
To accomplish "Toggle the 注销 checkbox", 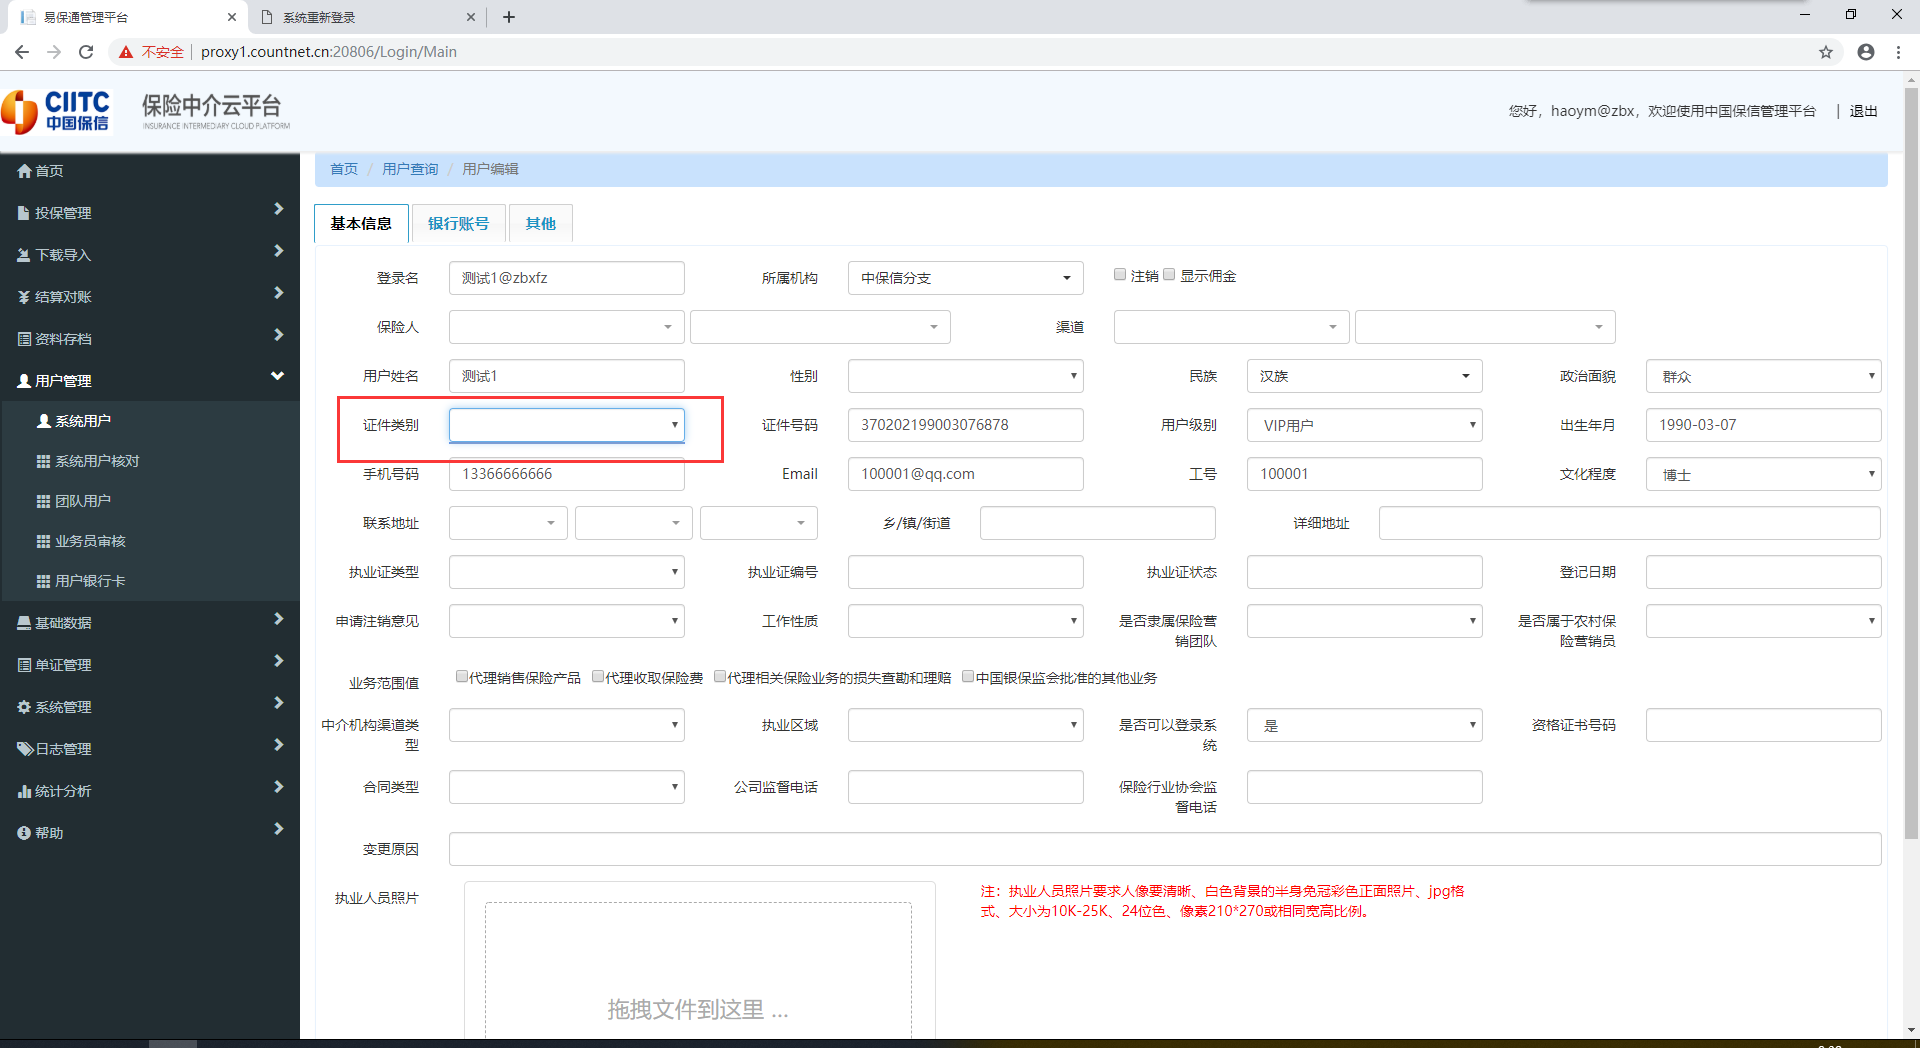I will [1120, 275].
